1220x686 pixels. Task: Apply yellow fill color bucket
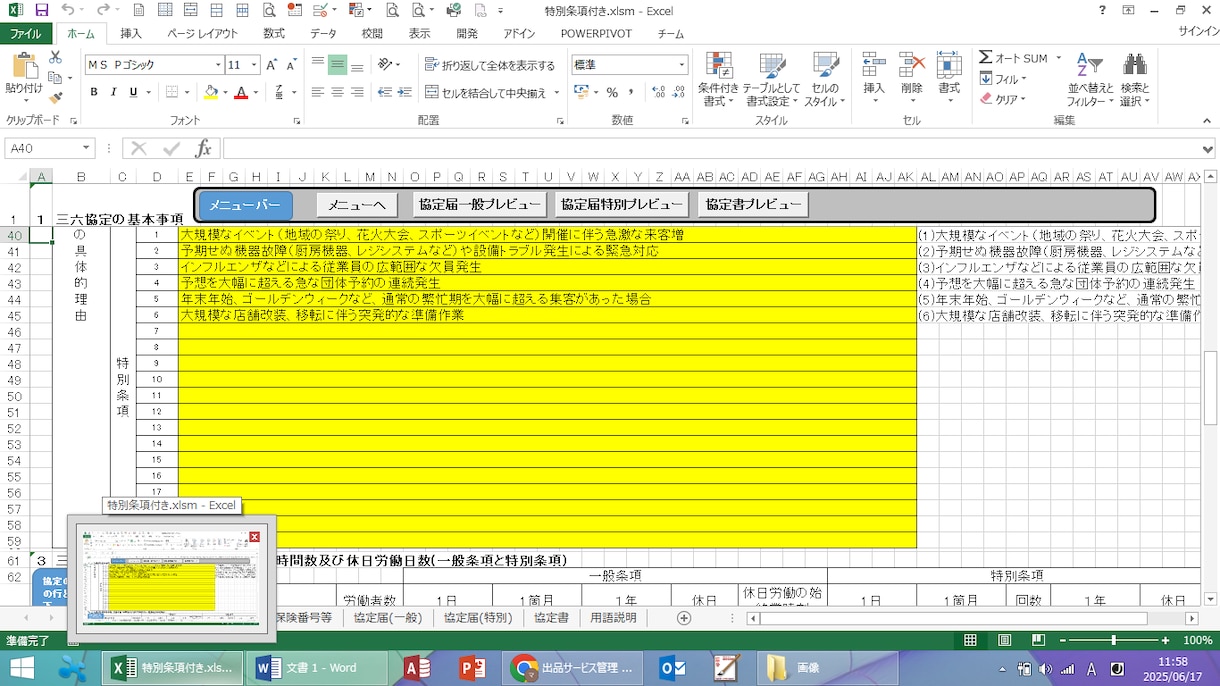point(210,92)
